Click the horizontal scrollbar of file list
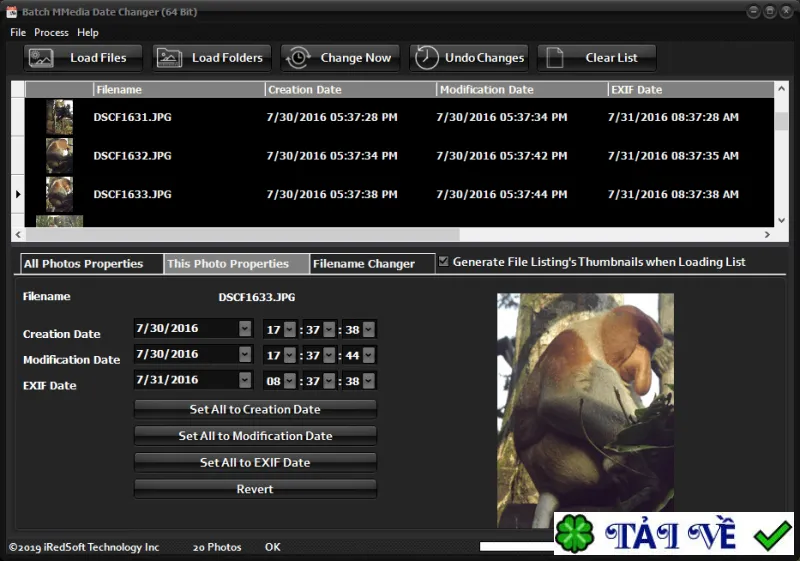800x561 pixels. click(243, 235)
